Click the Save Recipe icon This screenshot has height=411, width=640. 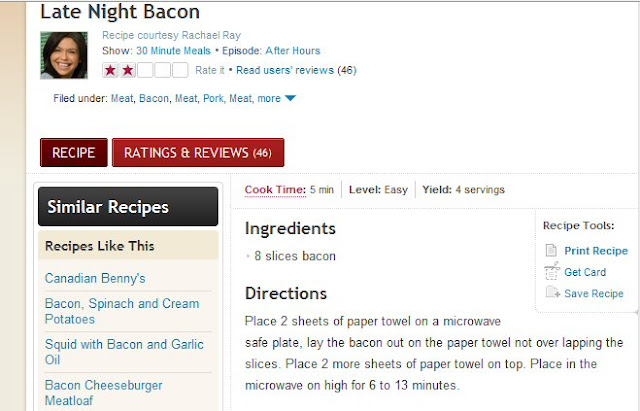pyautogui.click(x=552, y=293)
